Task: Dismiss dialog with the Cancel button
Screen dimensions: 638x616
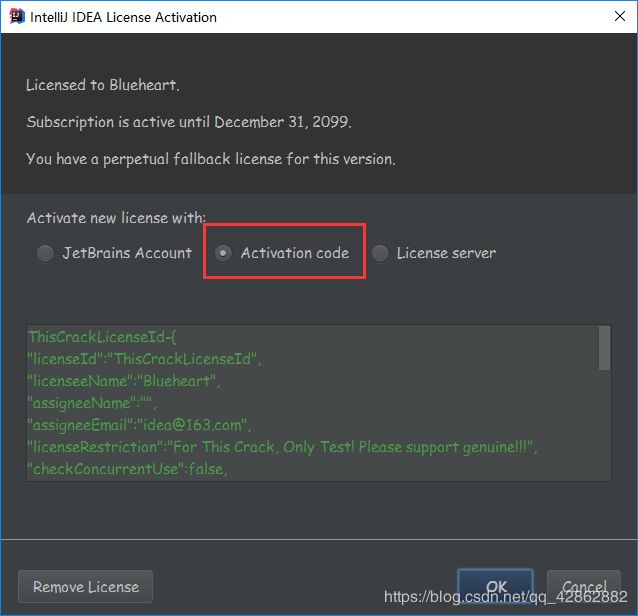Action: point(584,586)
